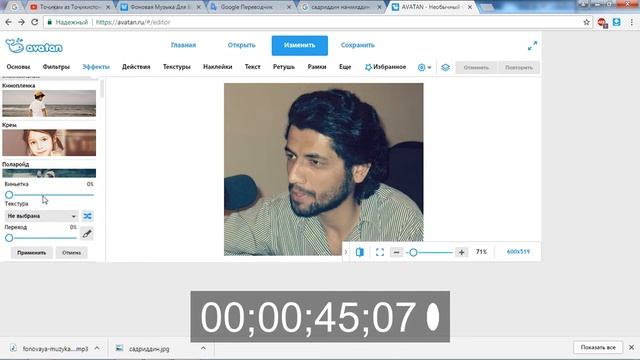
Task: Switch to Основы menu
Action: click(18, 67)
